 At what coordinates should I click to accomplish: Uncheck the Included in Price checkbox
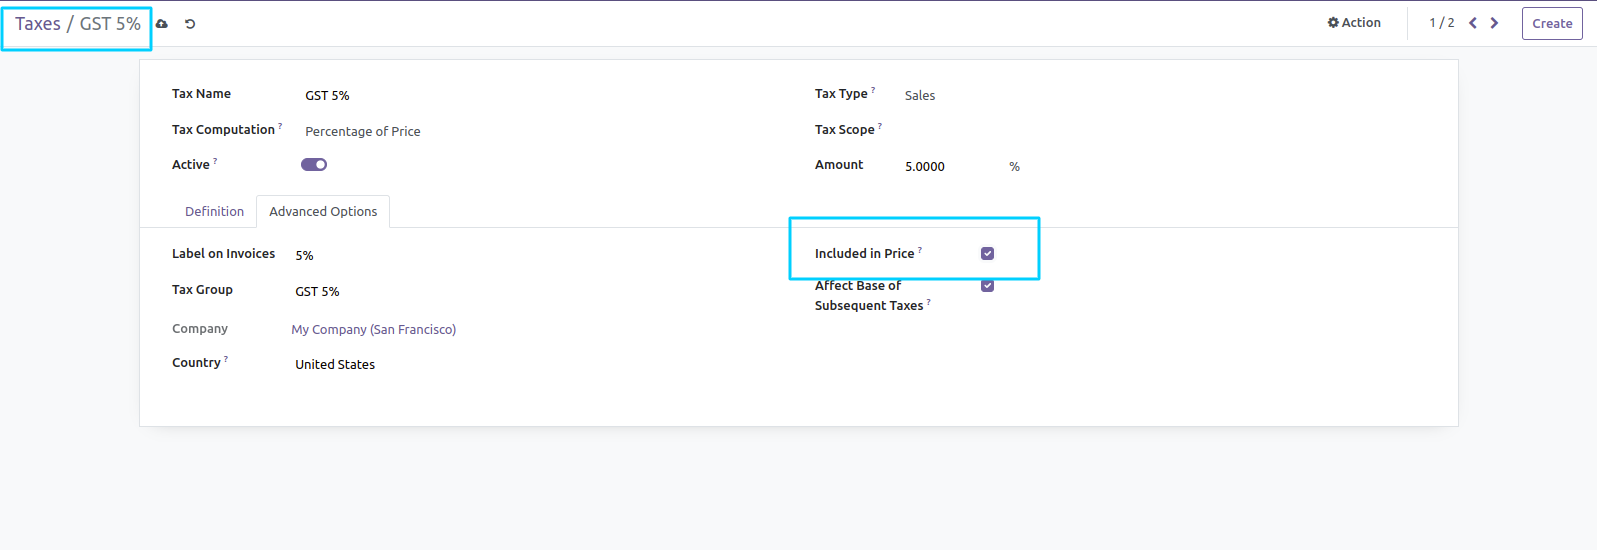pos(987,254)
